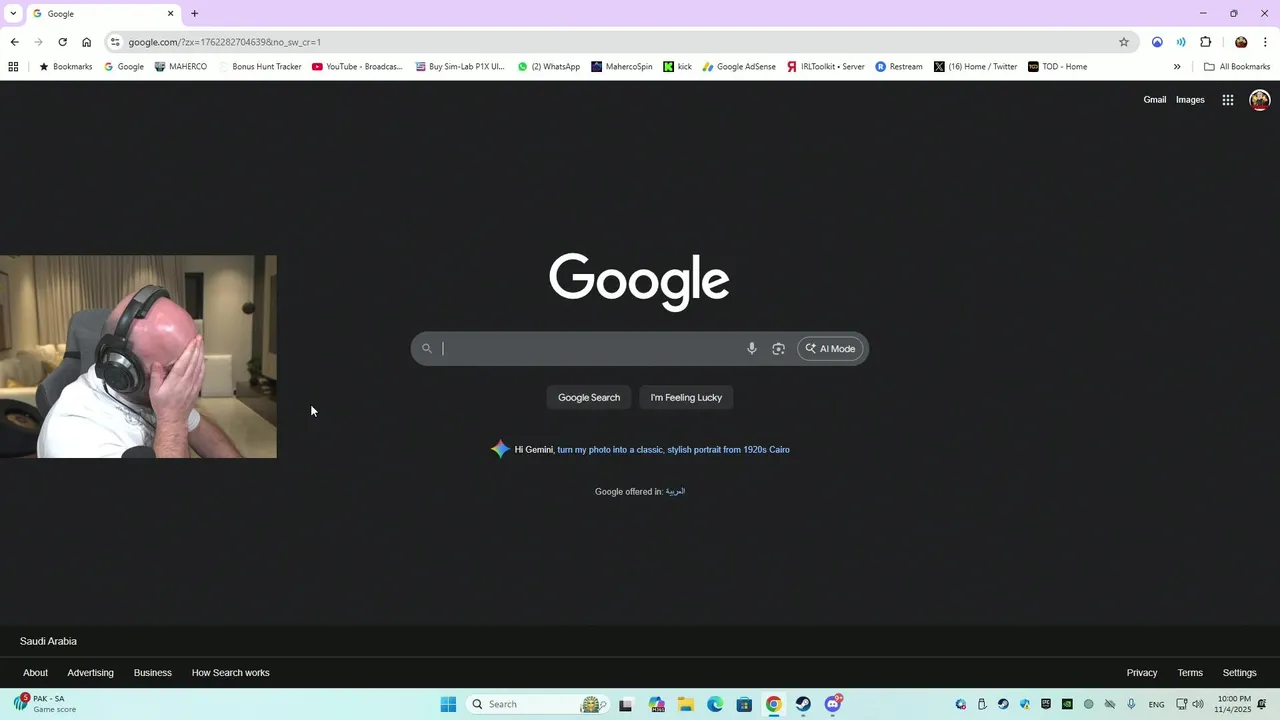
Task: Open the Bonus Hunt Tracker bookmark
Action: [260, 67]
